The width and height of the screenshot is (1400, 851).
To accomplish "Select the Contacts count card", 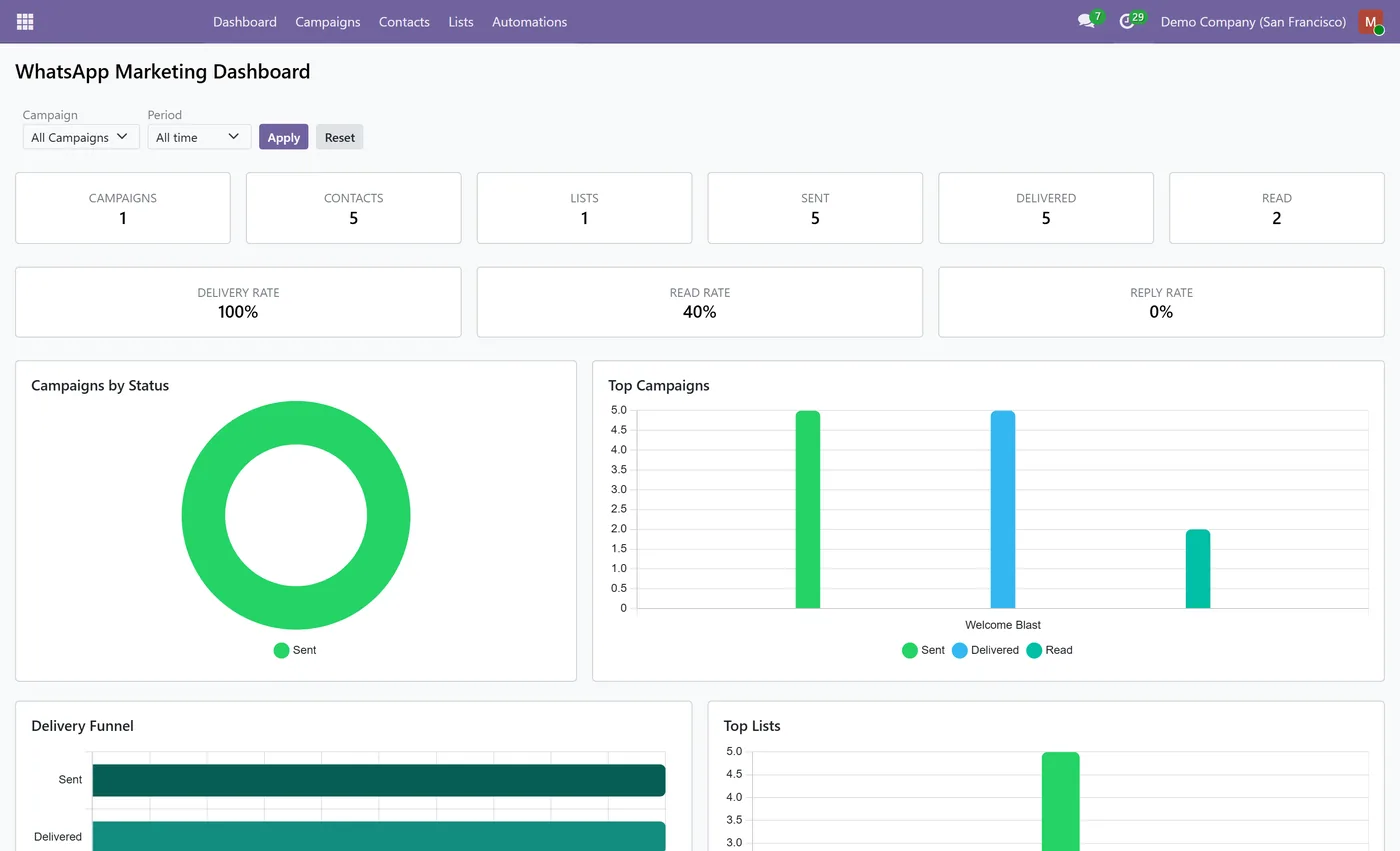I will click(354, 208).
